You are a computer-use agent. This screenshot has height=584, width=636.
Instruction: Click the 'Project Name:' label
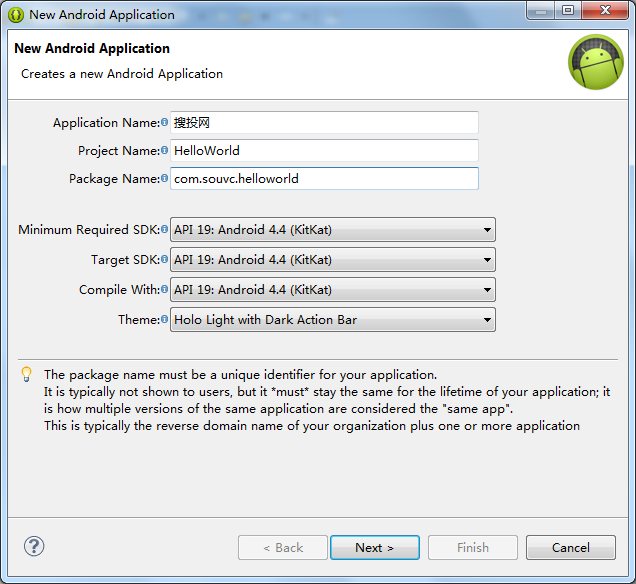[119, 150]
